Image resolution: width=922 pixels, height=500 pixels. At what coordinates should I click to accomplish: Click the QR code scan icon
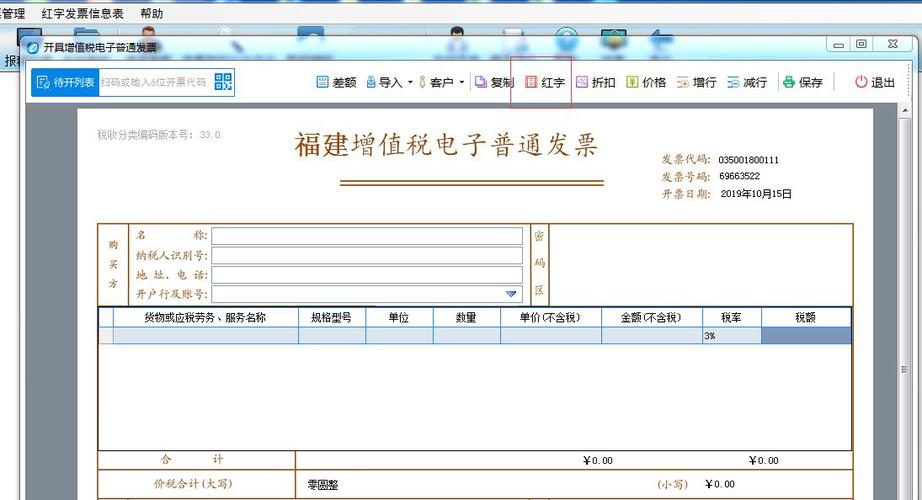click(223, 82)
